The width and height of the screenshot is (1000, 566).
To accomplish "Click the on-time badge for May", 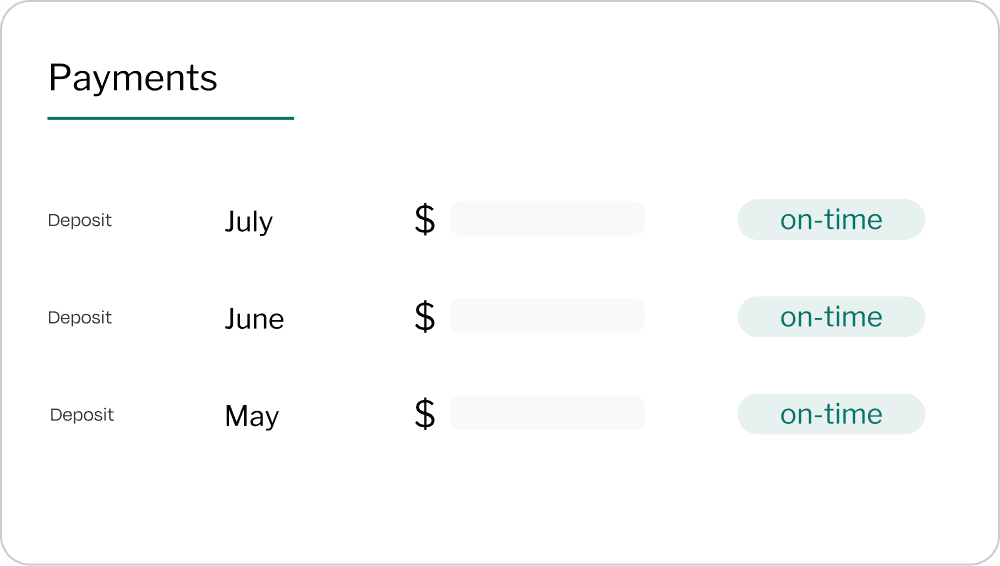I will coord(831,413).
